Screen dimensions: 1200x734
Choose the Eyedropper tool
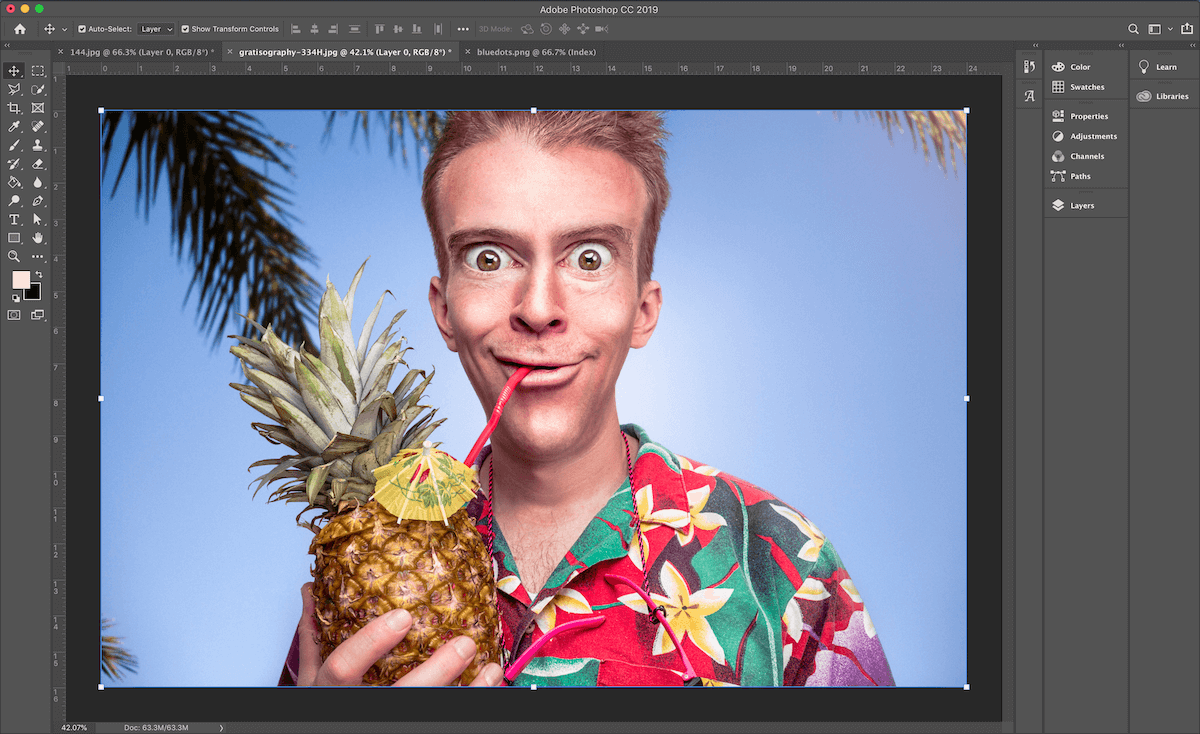15,126
